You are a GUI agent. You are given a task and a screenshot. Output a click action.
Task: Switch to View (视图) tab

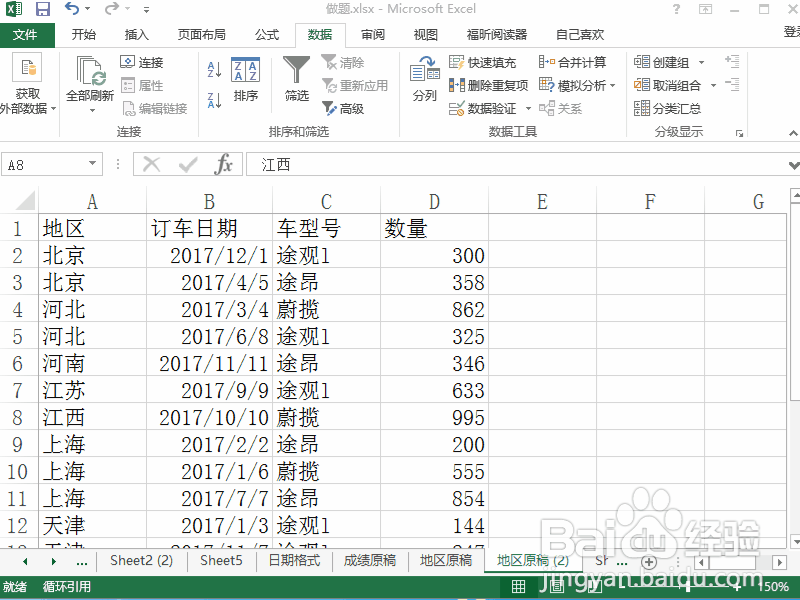426,35
